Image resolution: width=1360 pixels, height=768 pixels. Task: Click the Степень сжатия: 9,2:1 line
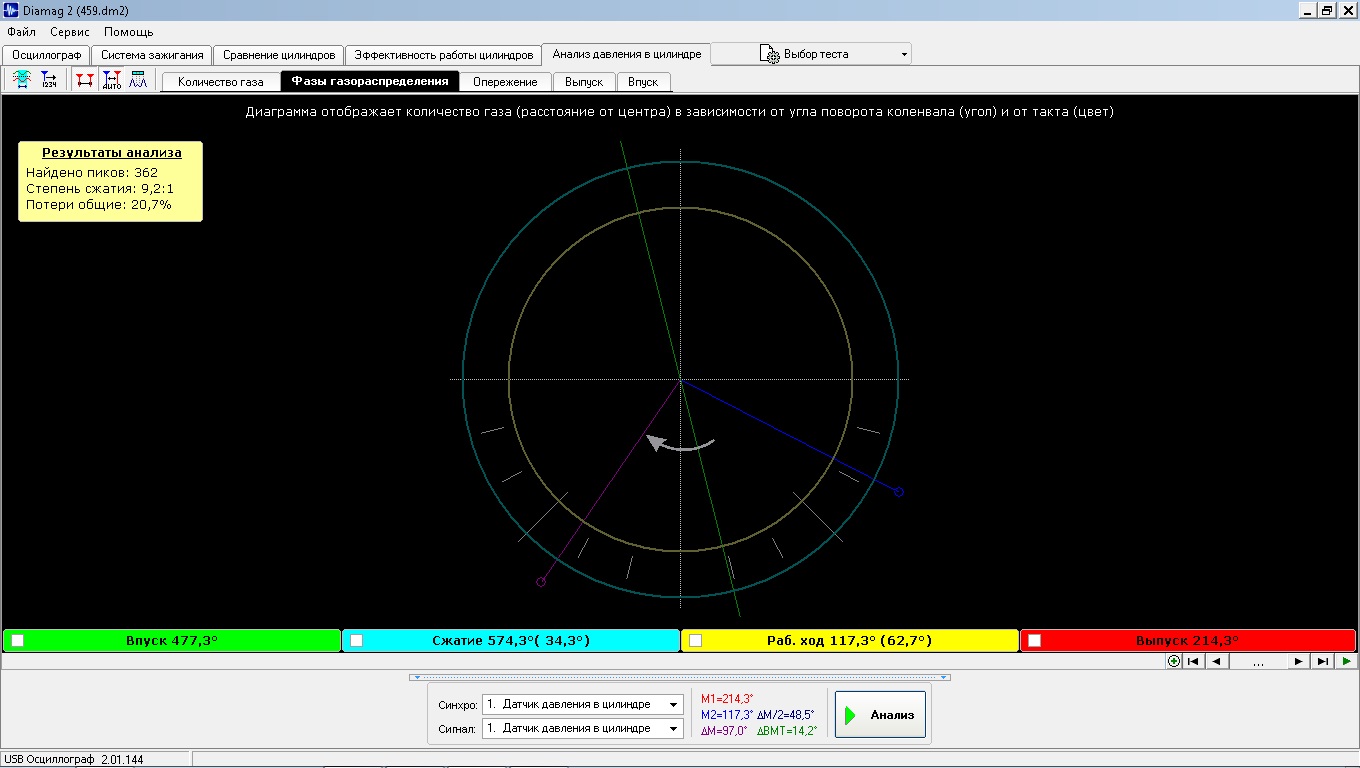(101, 188)
